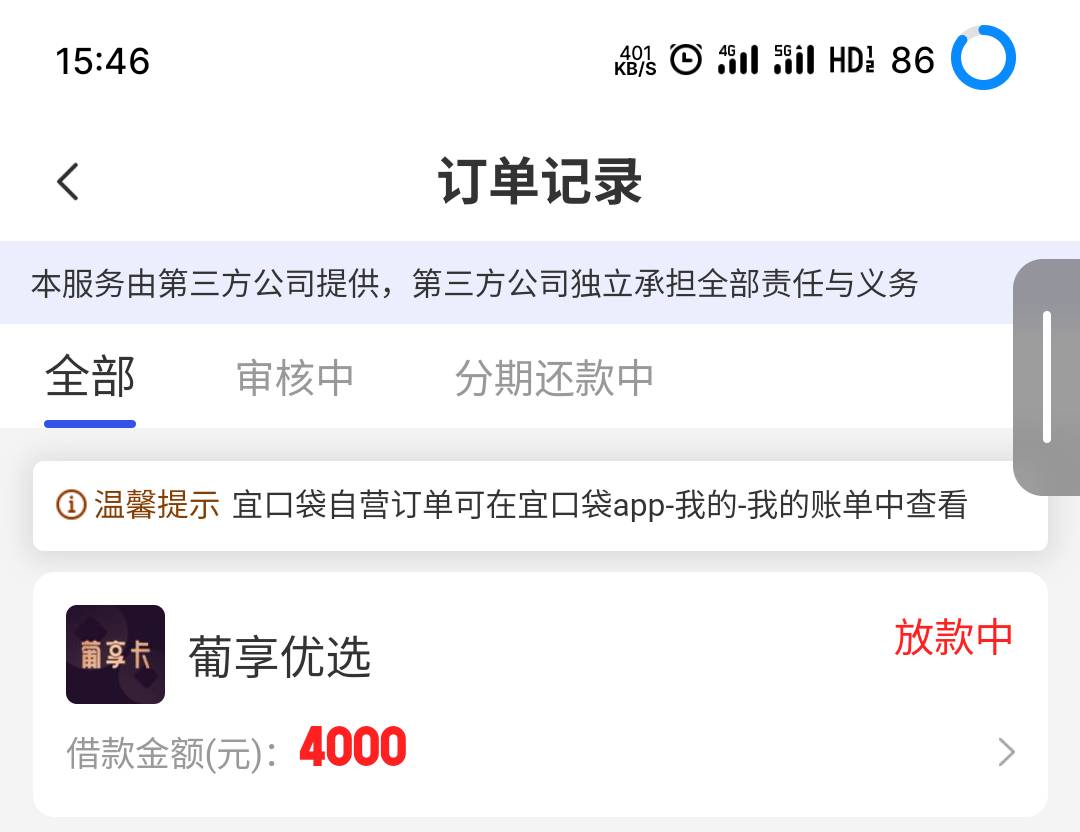This screenshot has height=832, width=1080.
Task: Tap the gray side panel handle
Action: pos(1046,377)
